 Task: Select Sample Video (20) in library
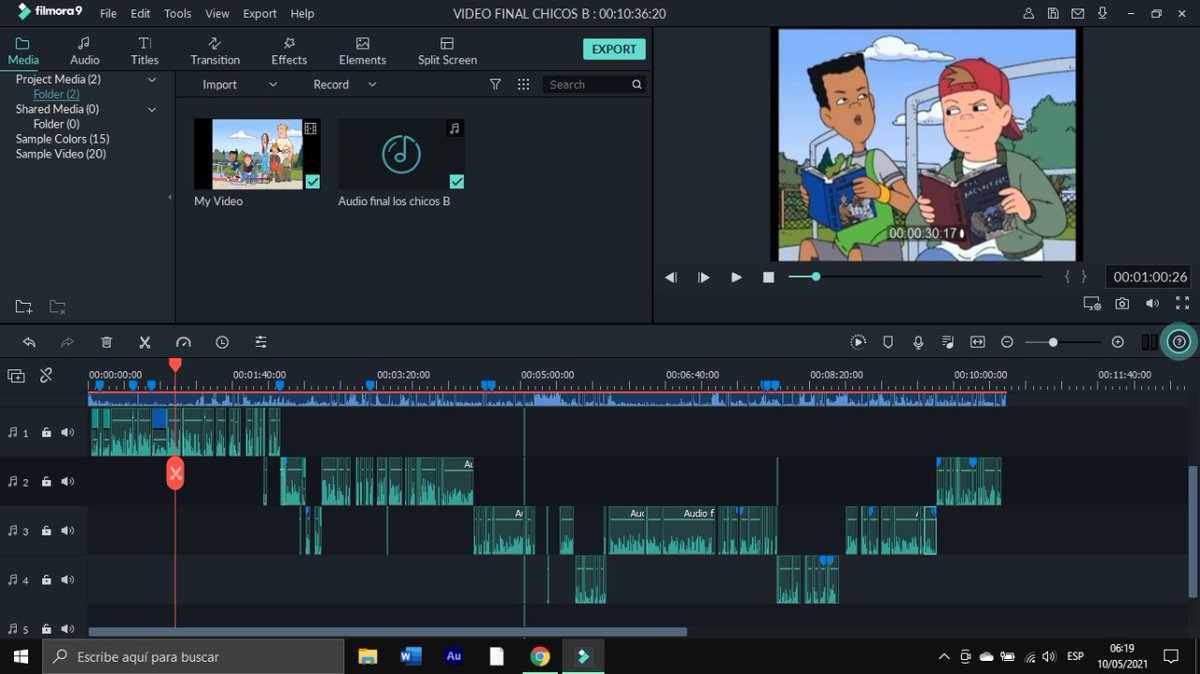(x=61, y=154)
